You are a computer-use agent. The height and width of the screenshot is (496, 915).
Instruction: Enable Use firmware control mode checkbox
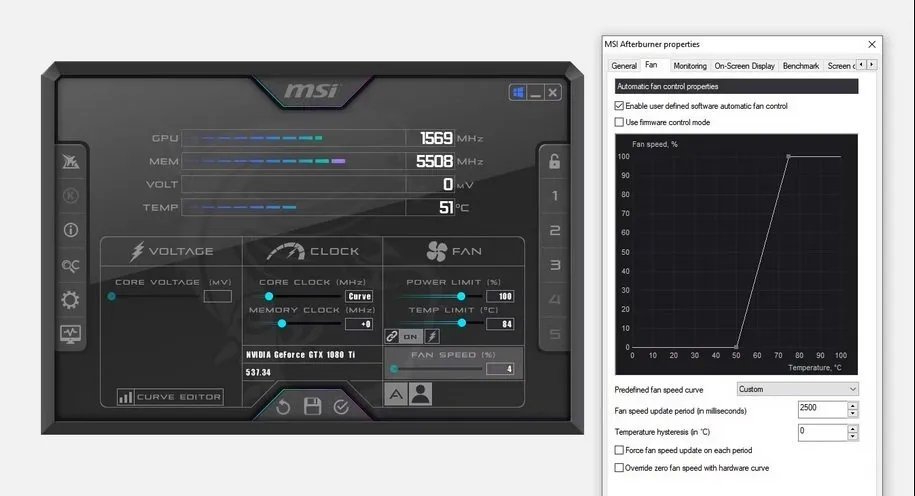click(619, 122)
